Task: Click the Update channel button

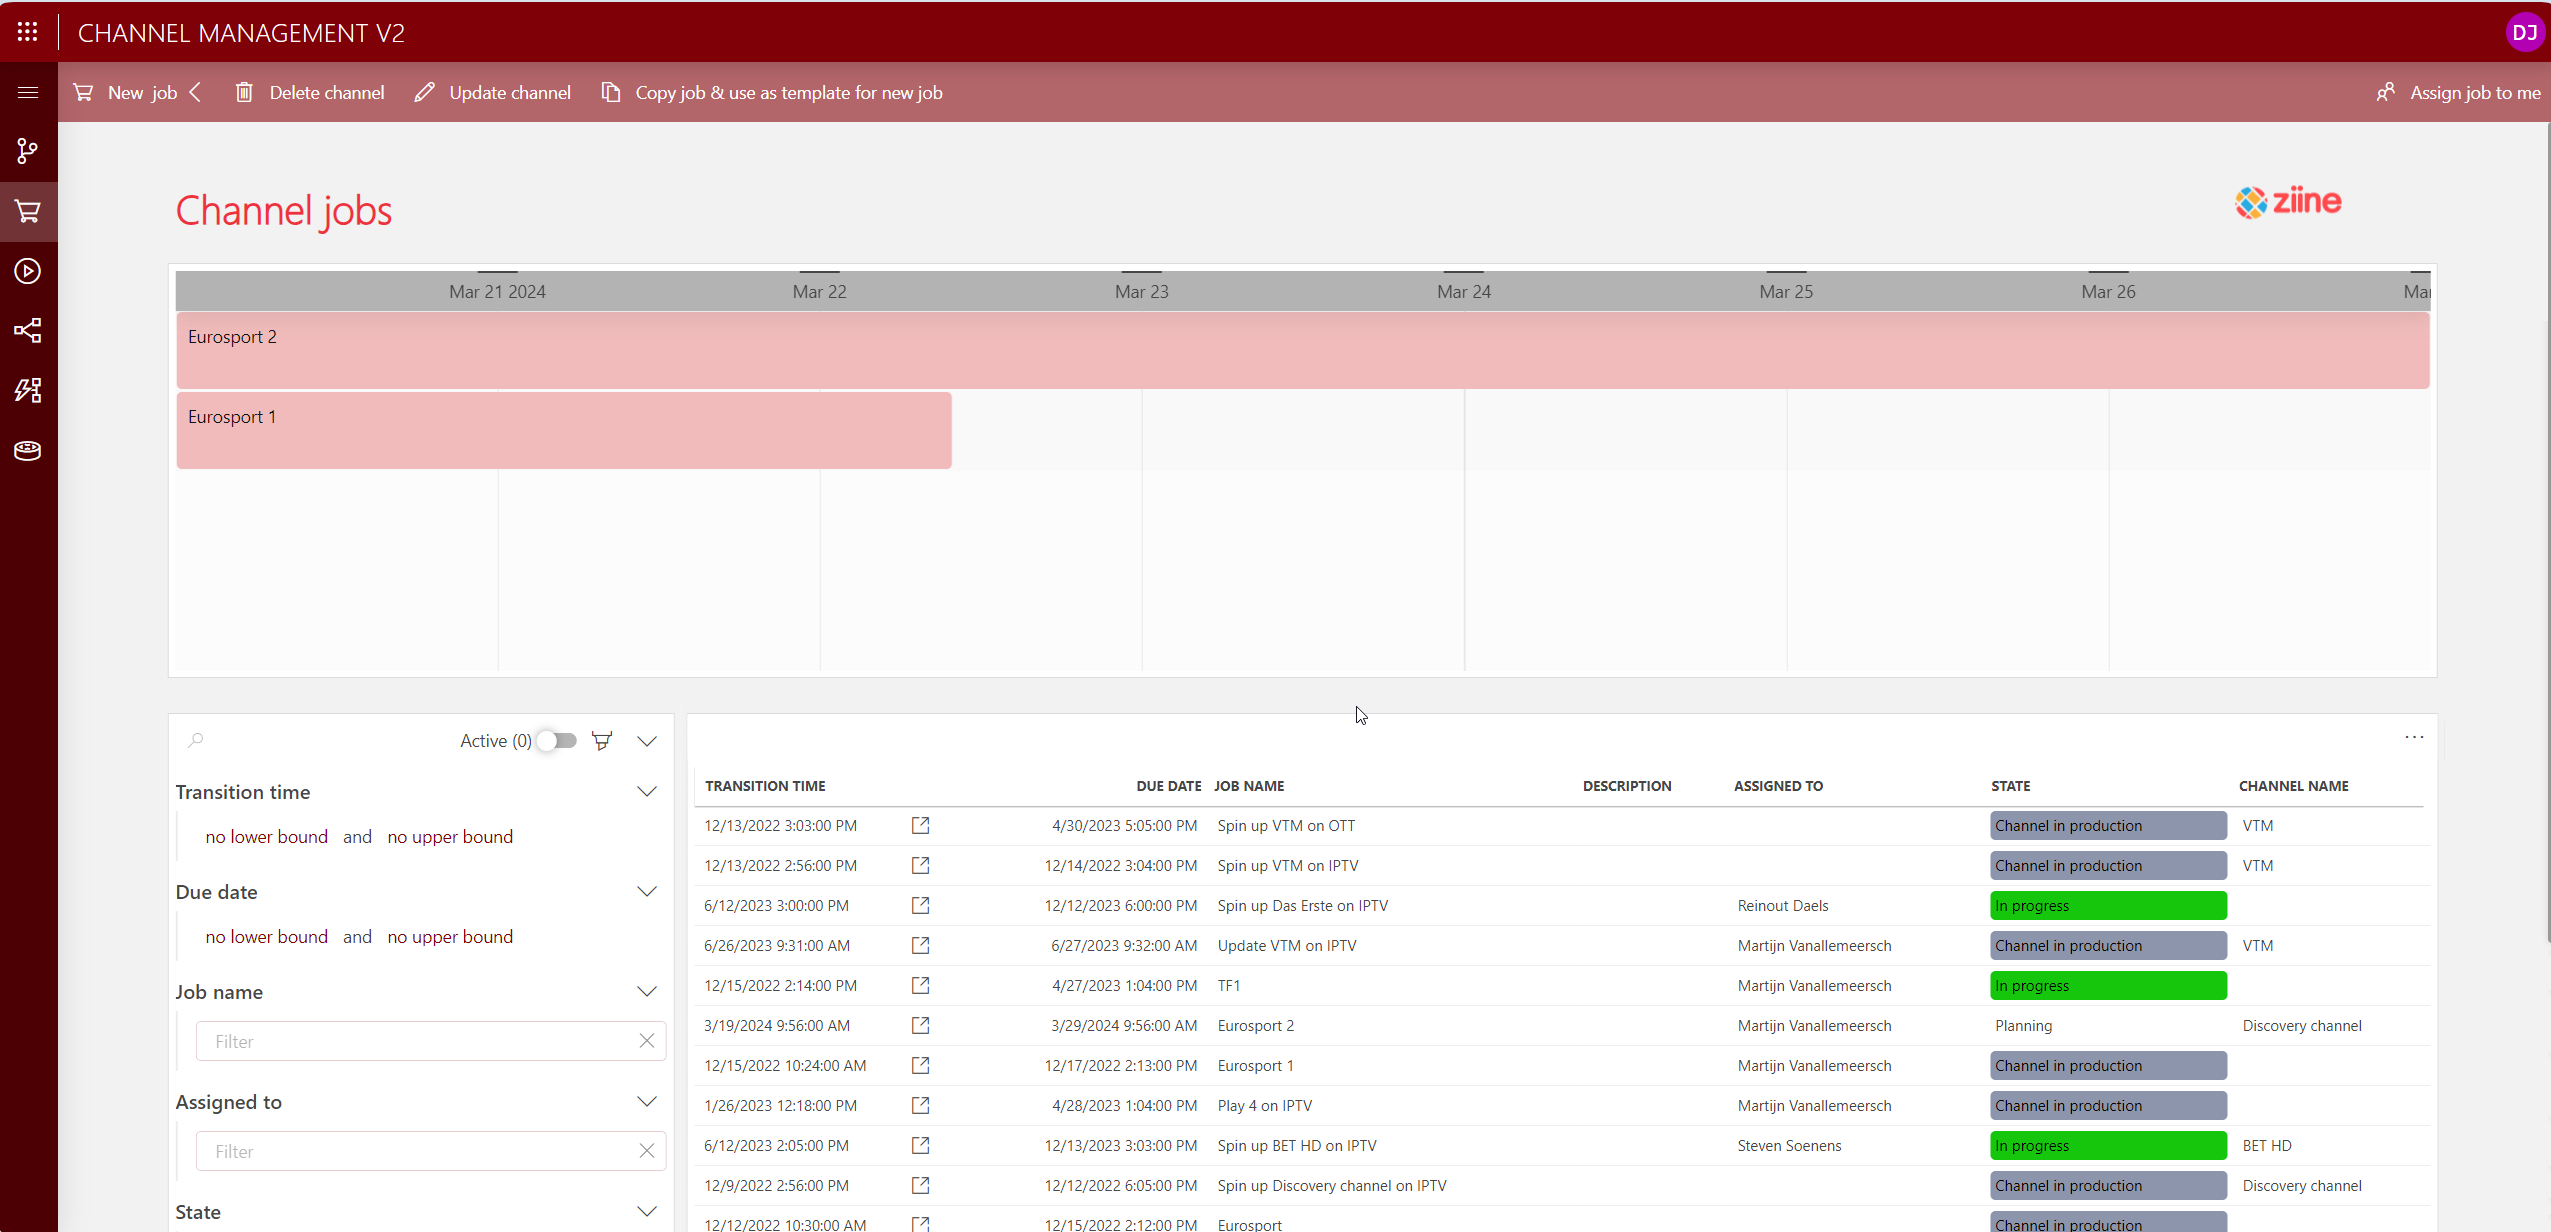Action: (x=492, y=93)
